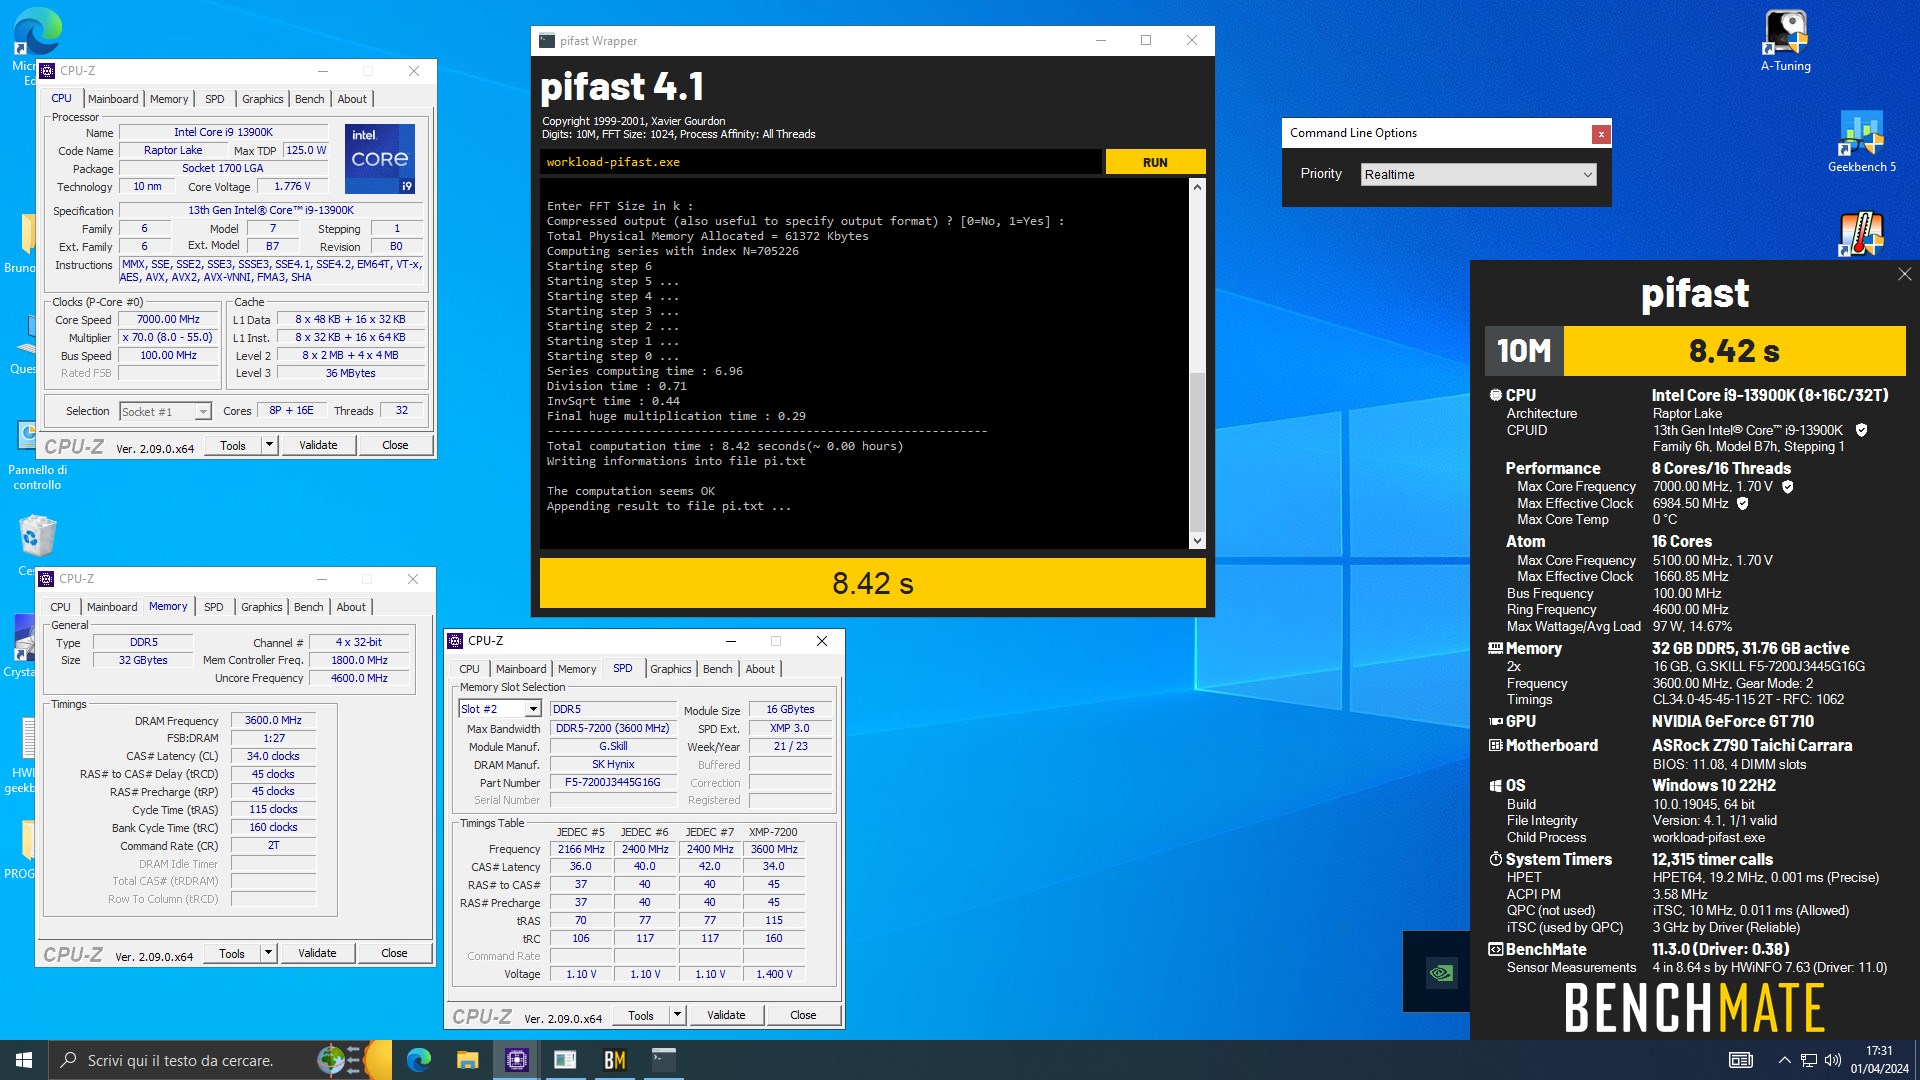The width and height of the screenshot is (1920, 1080).
Task: Click the pifast console scrollbar thumb
Action: pyautogui.click(x=1197, y=452)
